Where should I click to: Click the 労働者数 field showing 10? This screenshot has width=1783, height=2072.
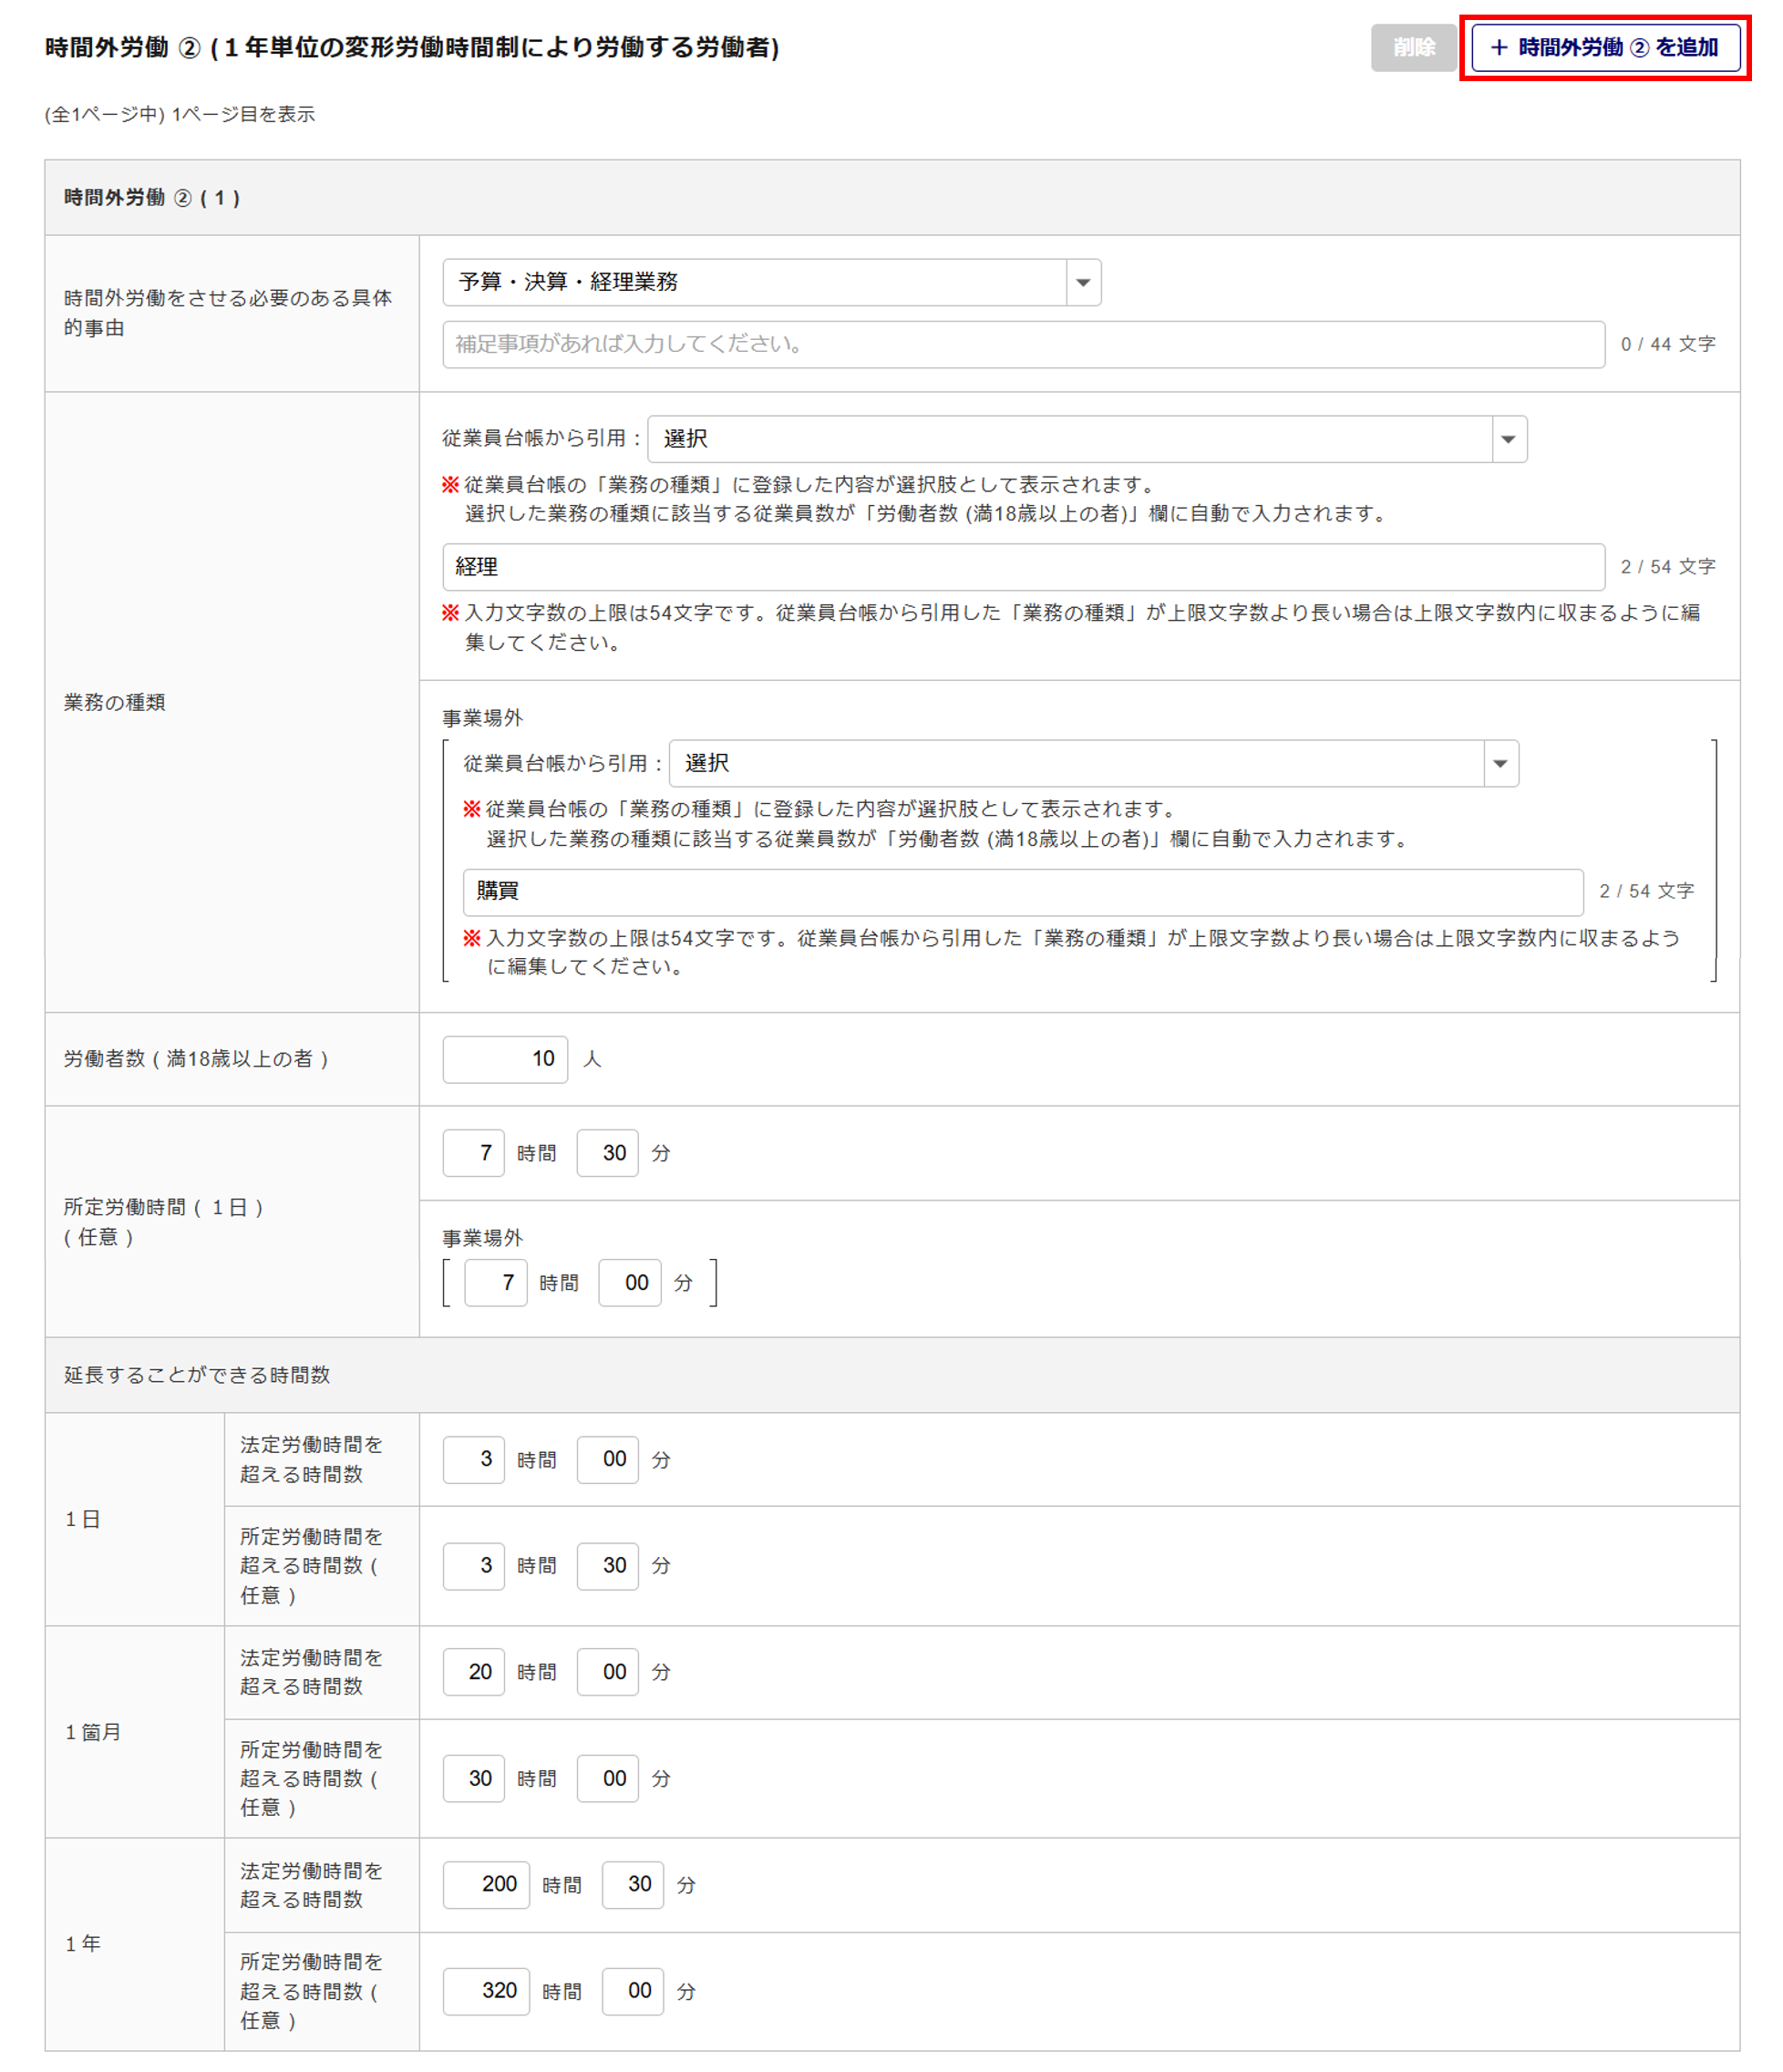(505, 1059)
